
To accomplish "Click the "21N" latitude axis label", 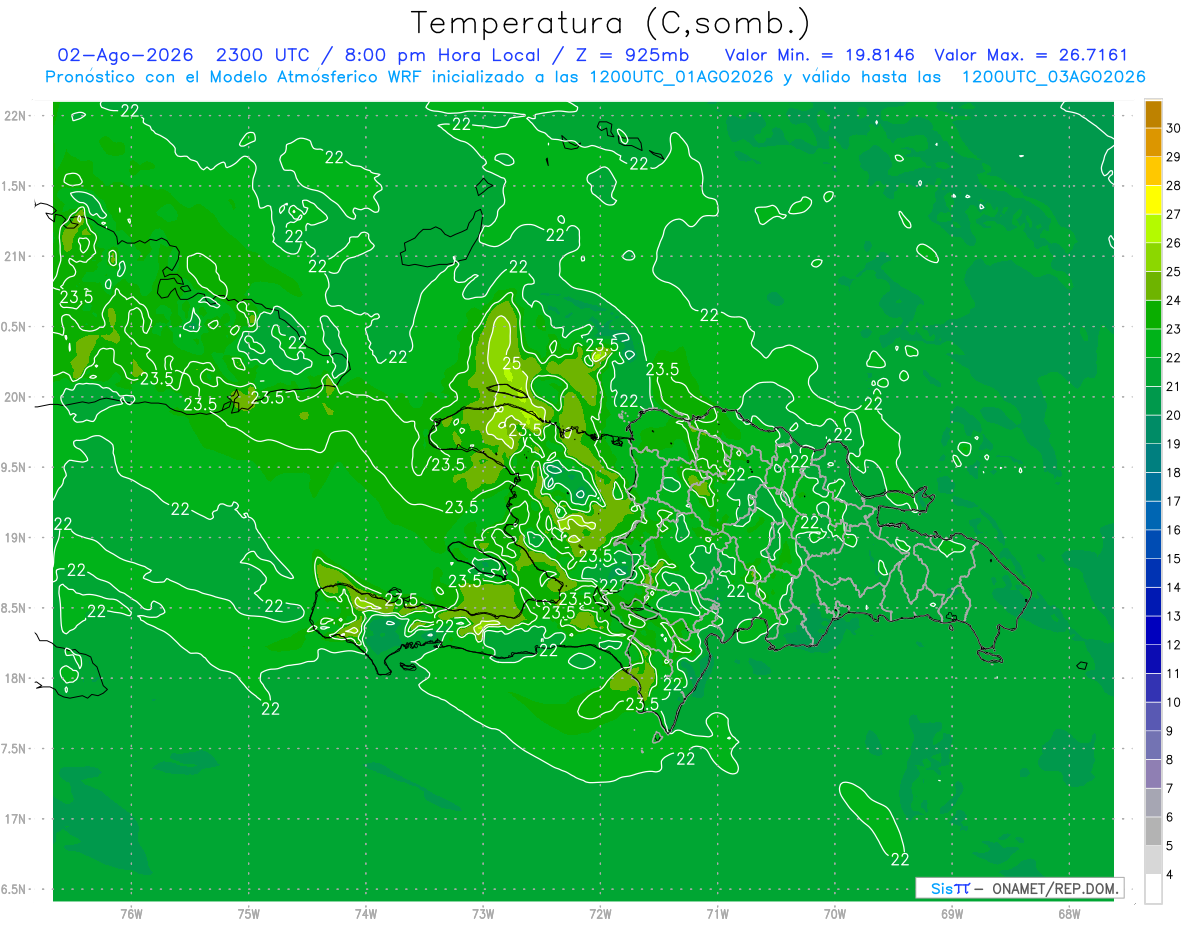I will pyautogui.click(x=15, y=257).
